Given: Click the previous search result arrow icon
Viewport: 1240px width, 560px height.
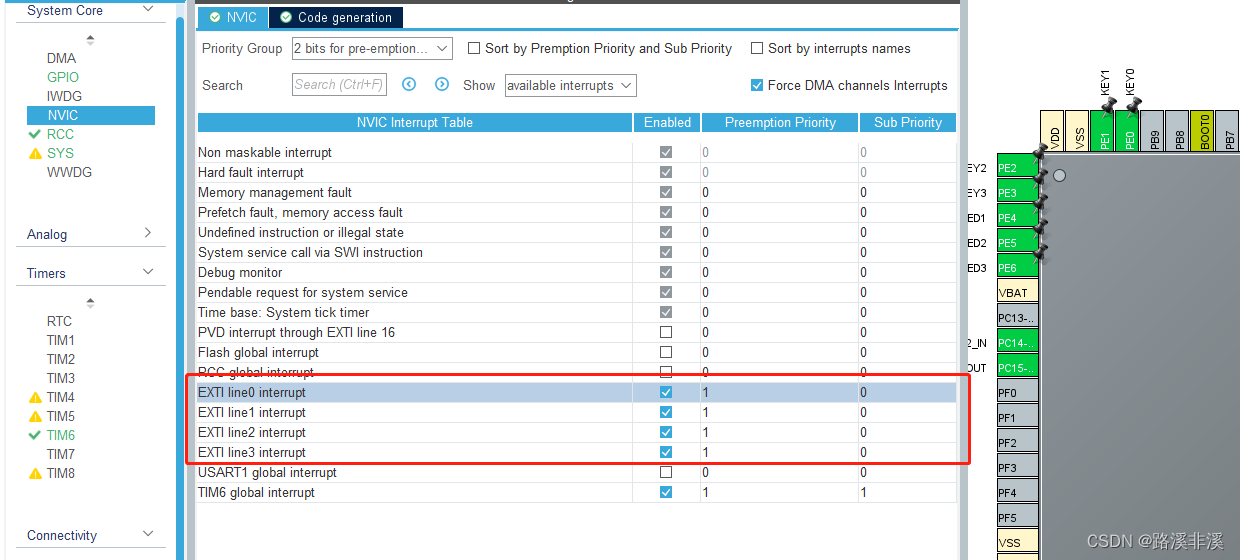Looking at the screenshot, I should click(x=409, y=85).
